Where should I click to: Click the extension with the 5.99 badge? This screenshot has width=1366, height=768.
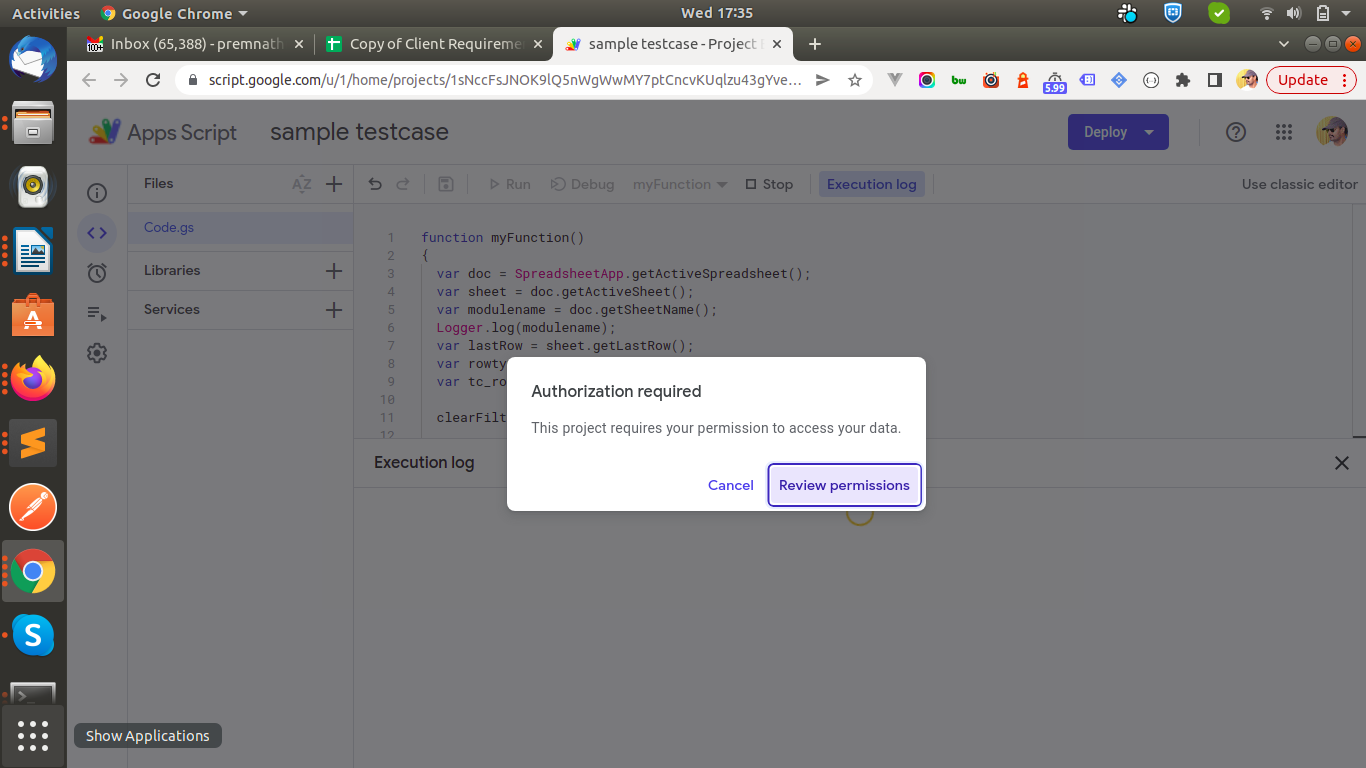(1055, 82)
